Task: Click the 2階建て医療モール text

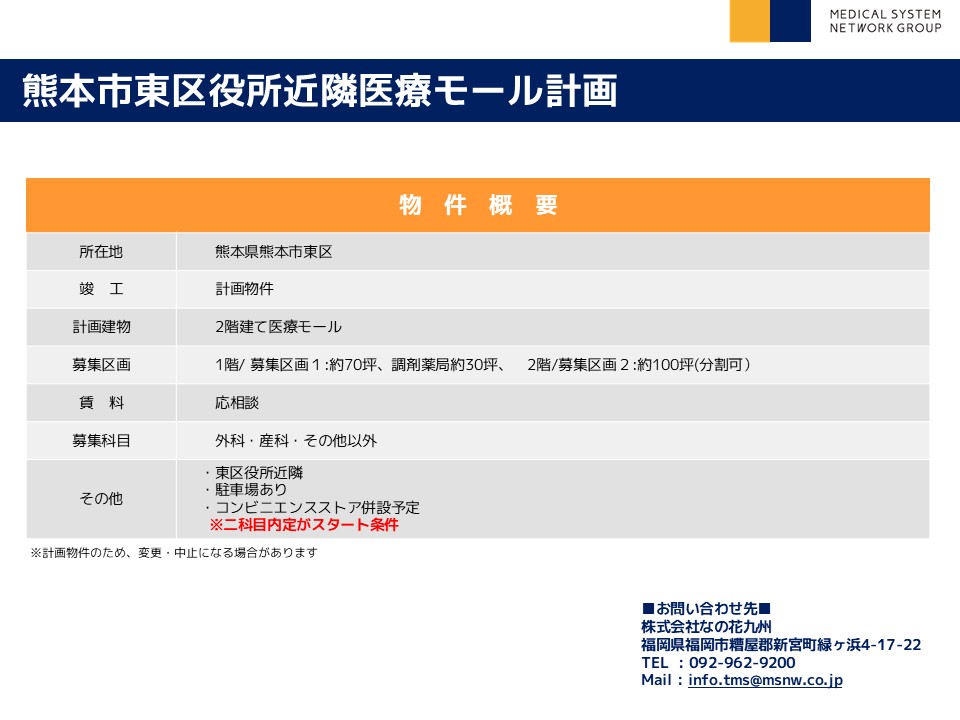Action: (278, 327)
